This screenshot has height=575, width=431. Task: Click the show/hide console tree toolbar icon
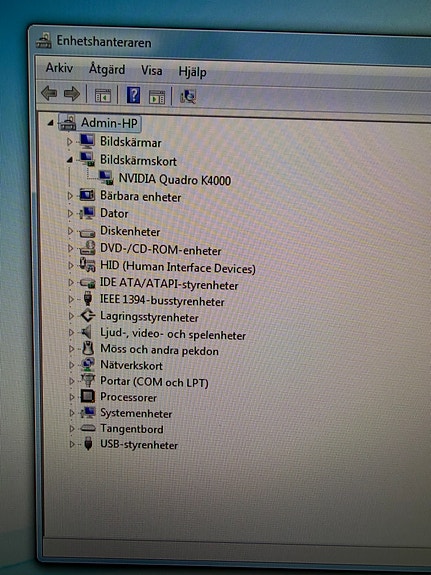tap(103, 96)
